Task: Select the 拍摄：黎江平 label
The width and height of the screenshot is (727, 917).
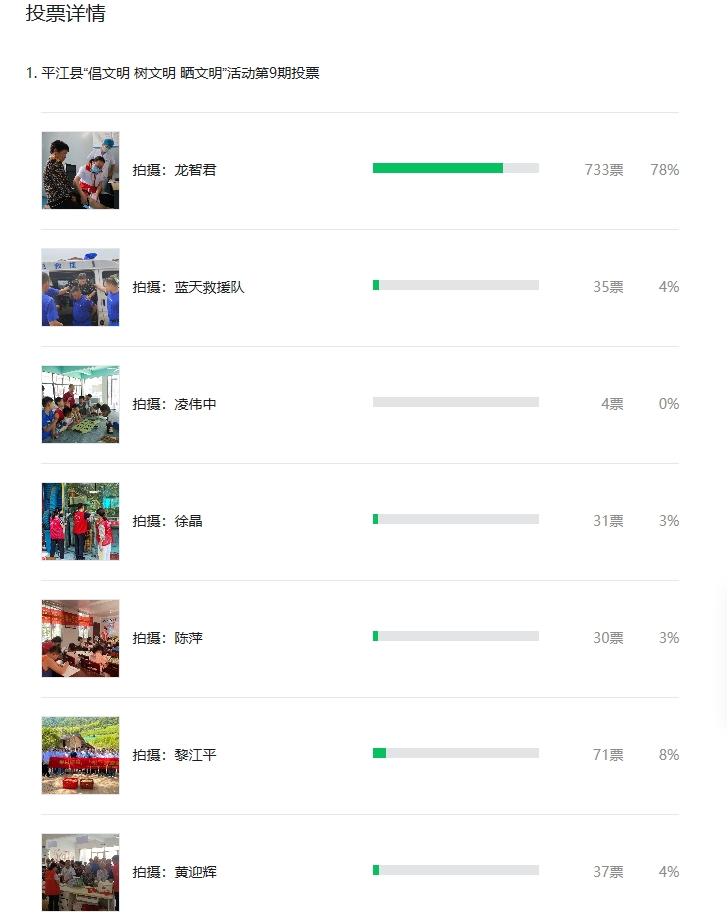Action: click(x=174, y=755)
